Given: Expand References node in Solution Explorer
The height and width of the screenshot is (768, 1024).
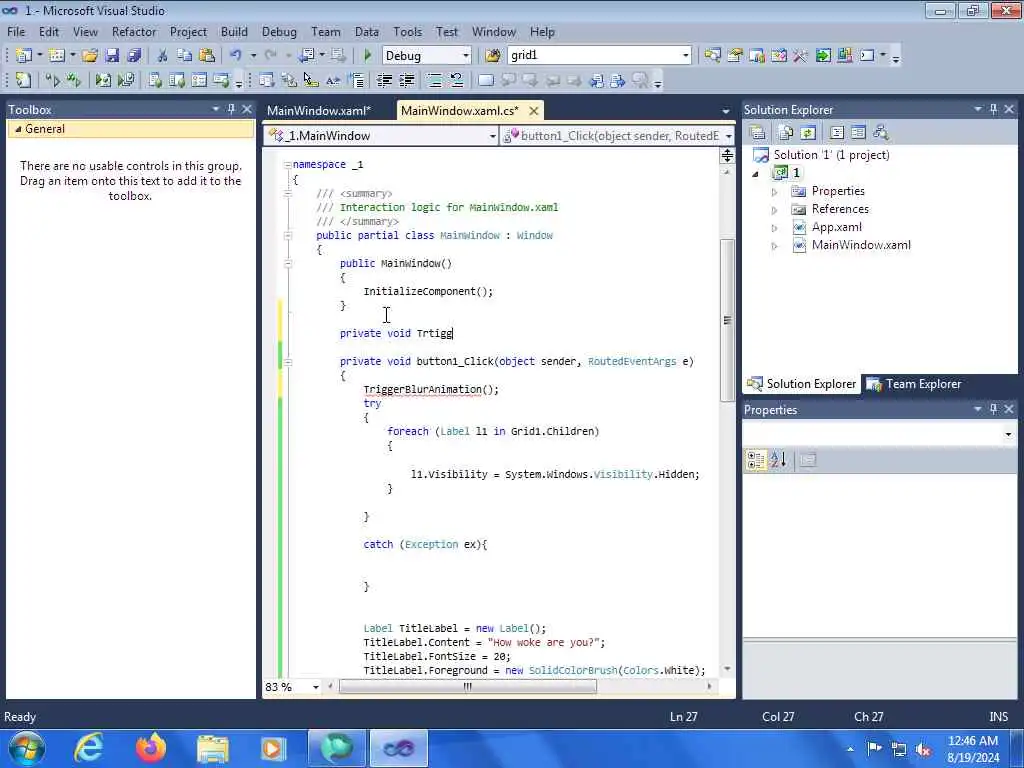Looking at the screenshot, I should point(775,210).
